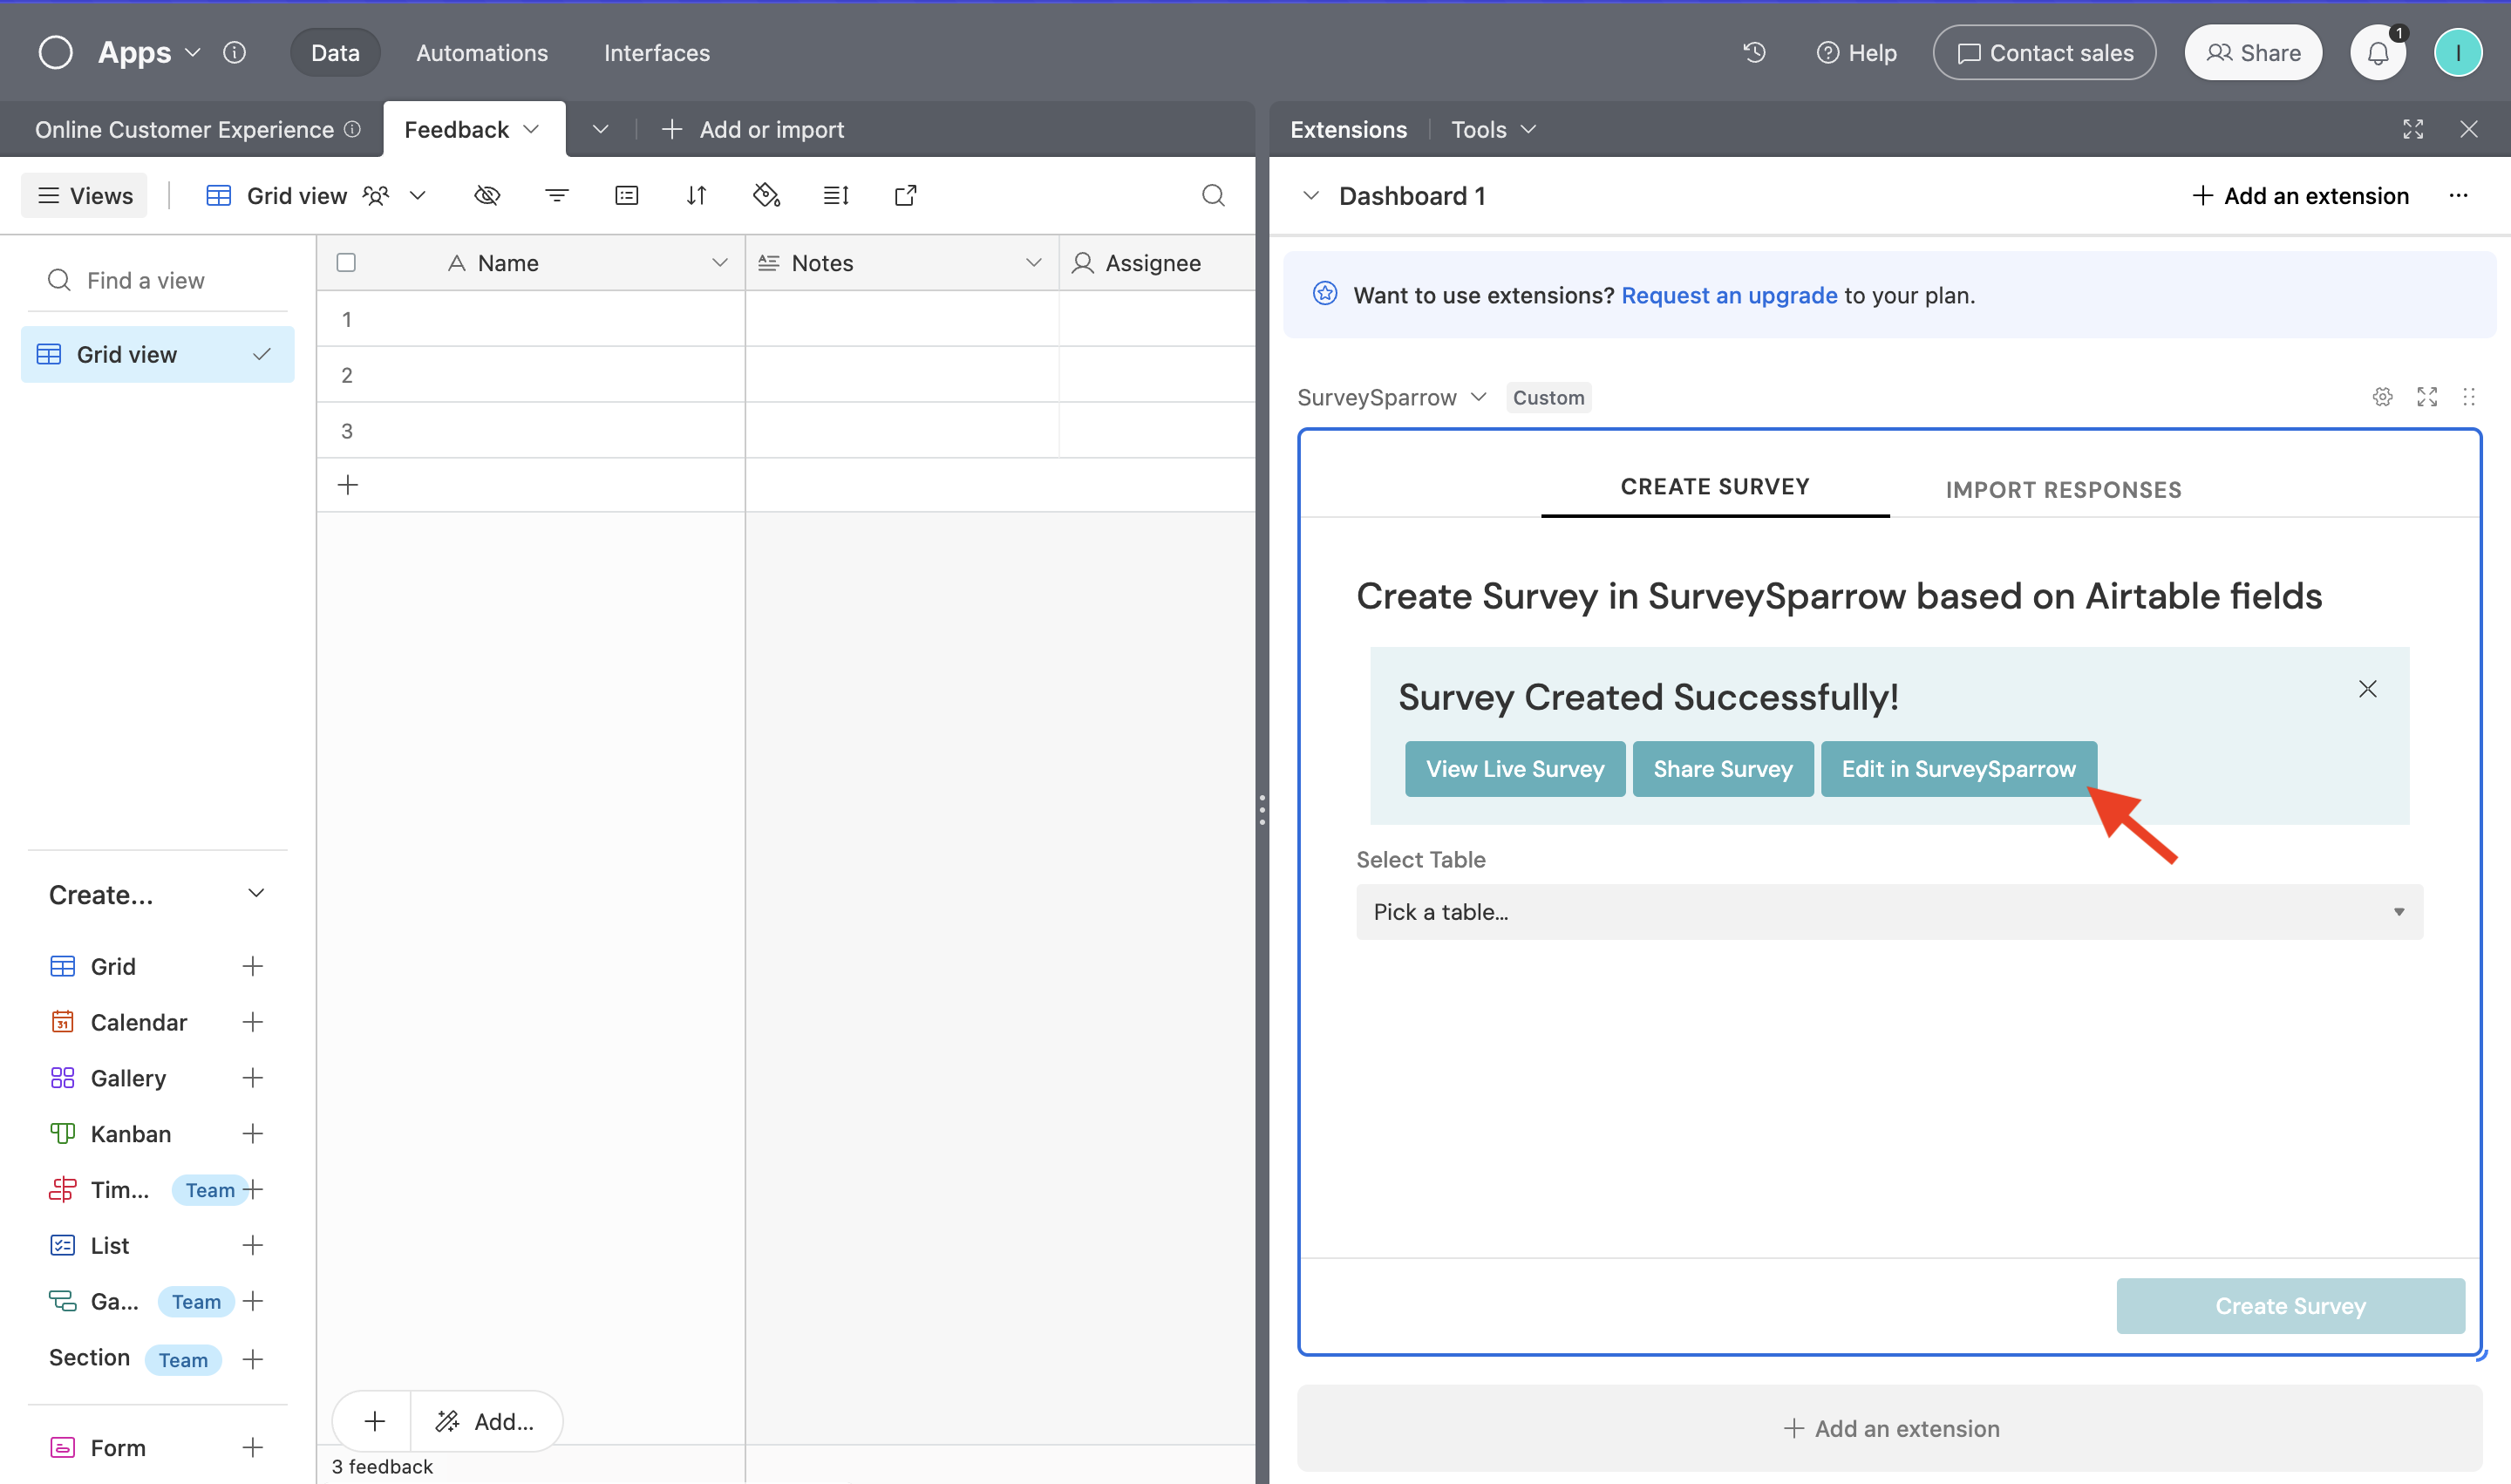Viewport: 2511px width, 1484px height.
Task: Open the base history clock icon
Action: click(x=1755, y=52)
